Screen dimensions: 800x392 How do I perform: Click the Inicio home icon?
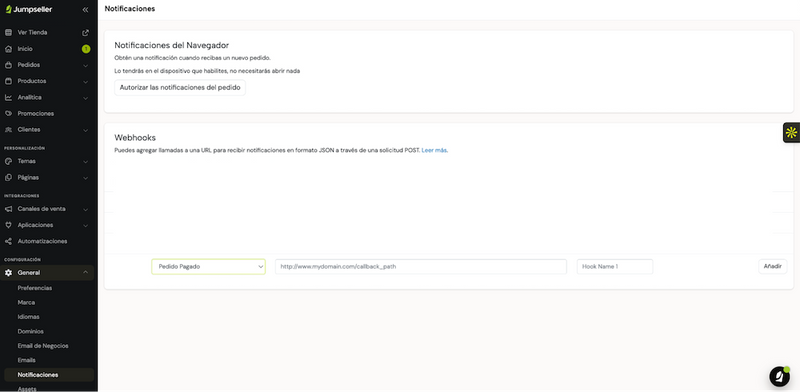[8, 49]
